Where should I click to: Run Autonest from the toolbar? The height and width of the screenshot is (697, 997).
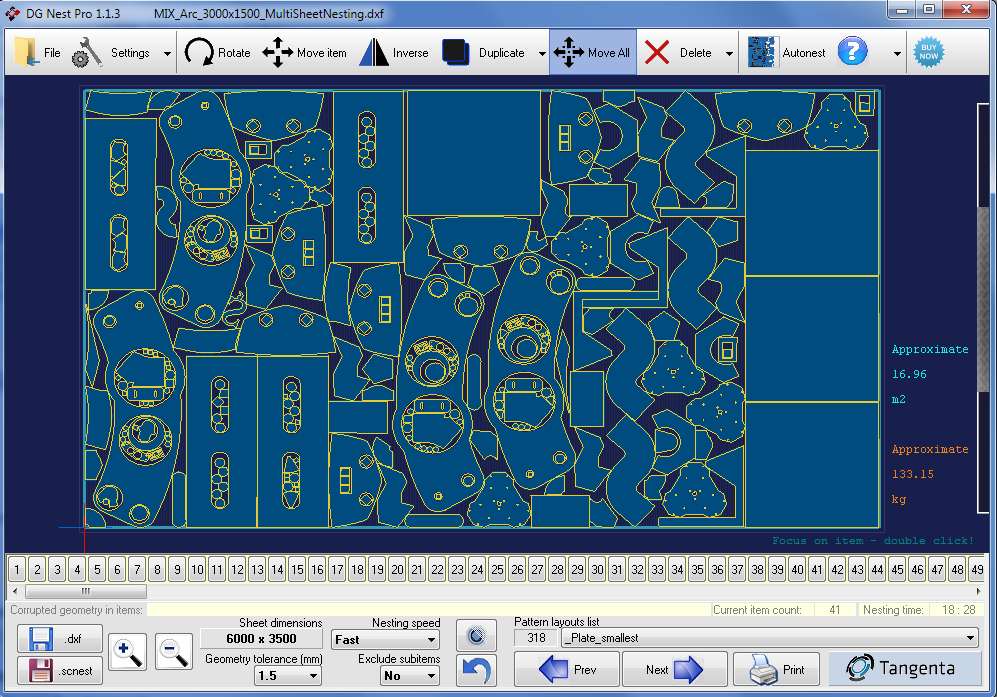pyautogui.click(x=786, y=52)
